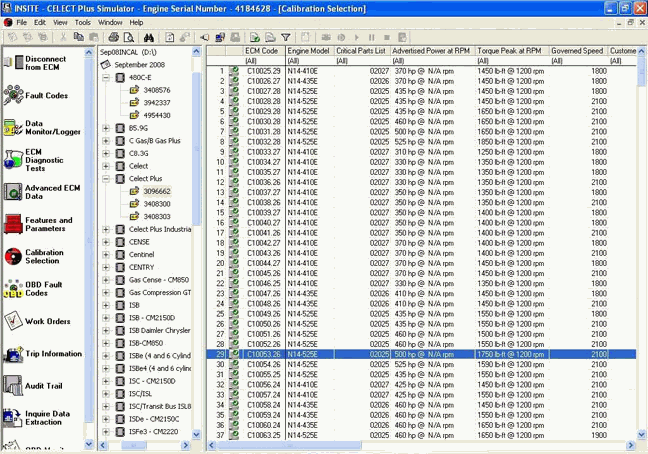Collapse the Celect Plus tree node
The height and width of the screenshot is (454, 648).
coord(106,178)
